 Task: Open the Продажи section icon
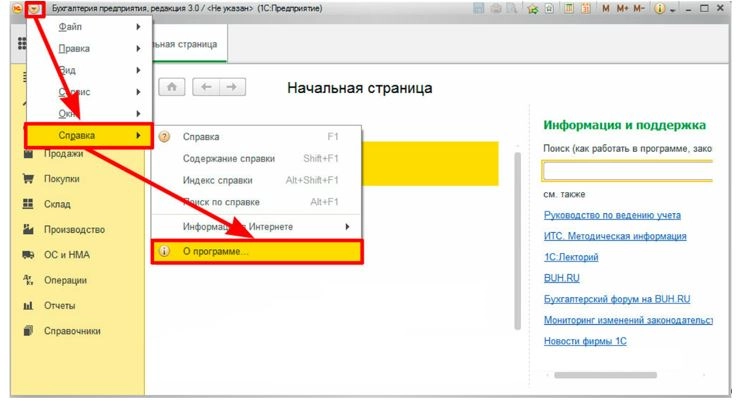[28, 154]
